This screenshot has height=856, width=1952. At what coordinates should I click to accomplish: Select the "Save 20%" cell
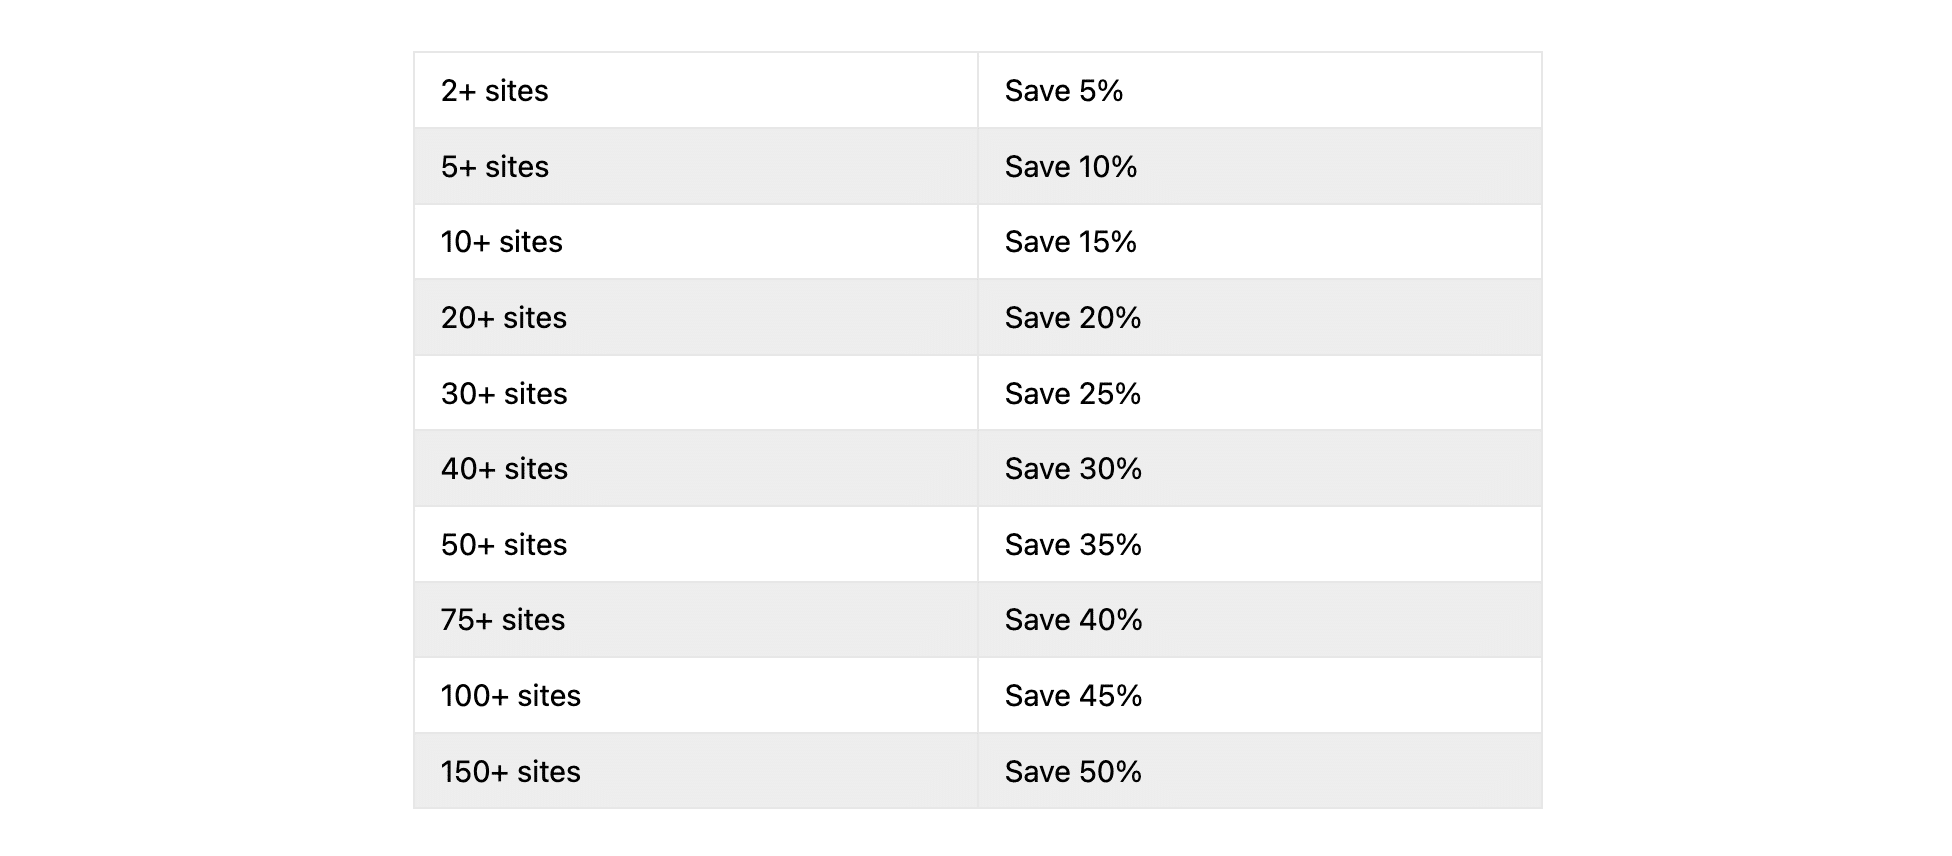[1073, 318]
